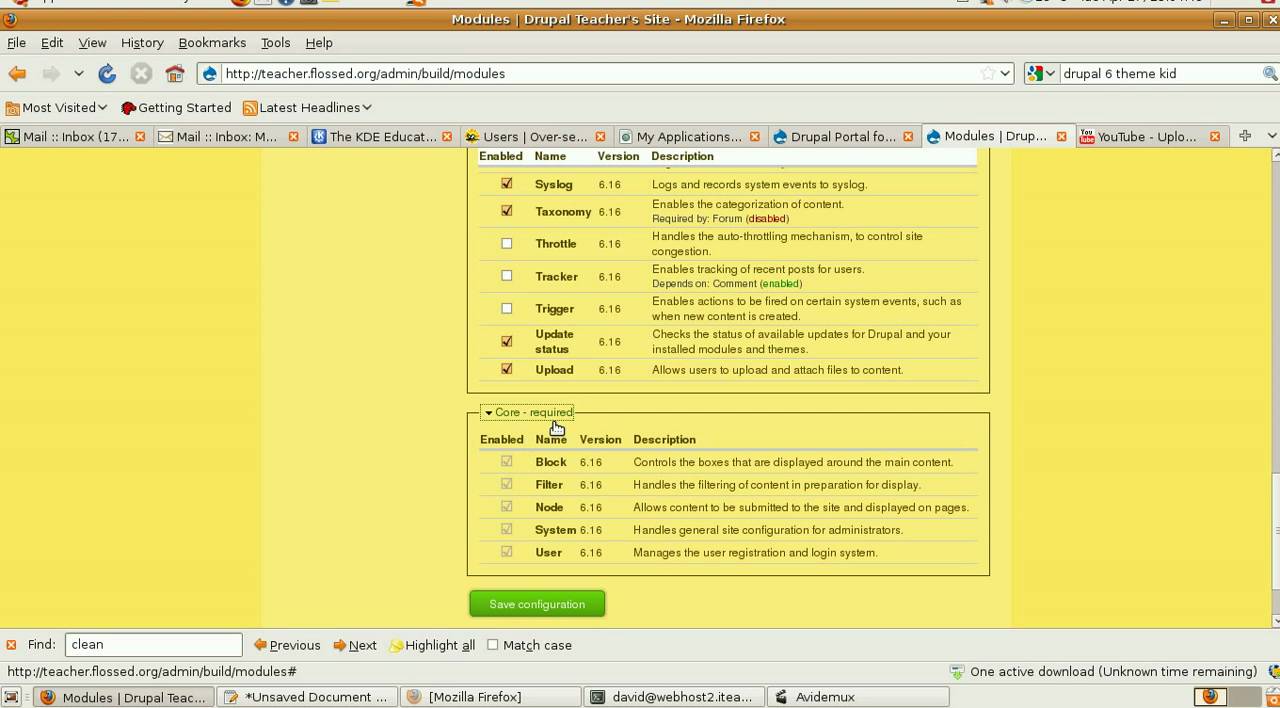This screenshot has width=1280, height=708.
Task: Switch to the Drupal Portal fo... tab
Action: (x=842, y=136)
